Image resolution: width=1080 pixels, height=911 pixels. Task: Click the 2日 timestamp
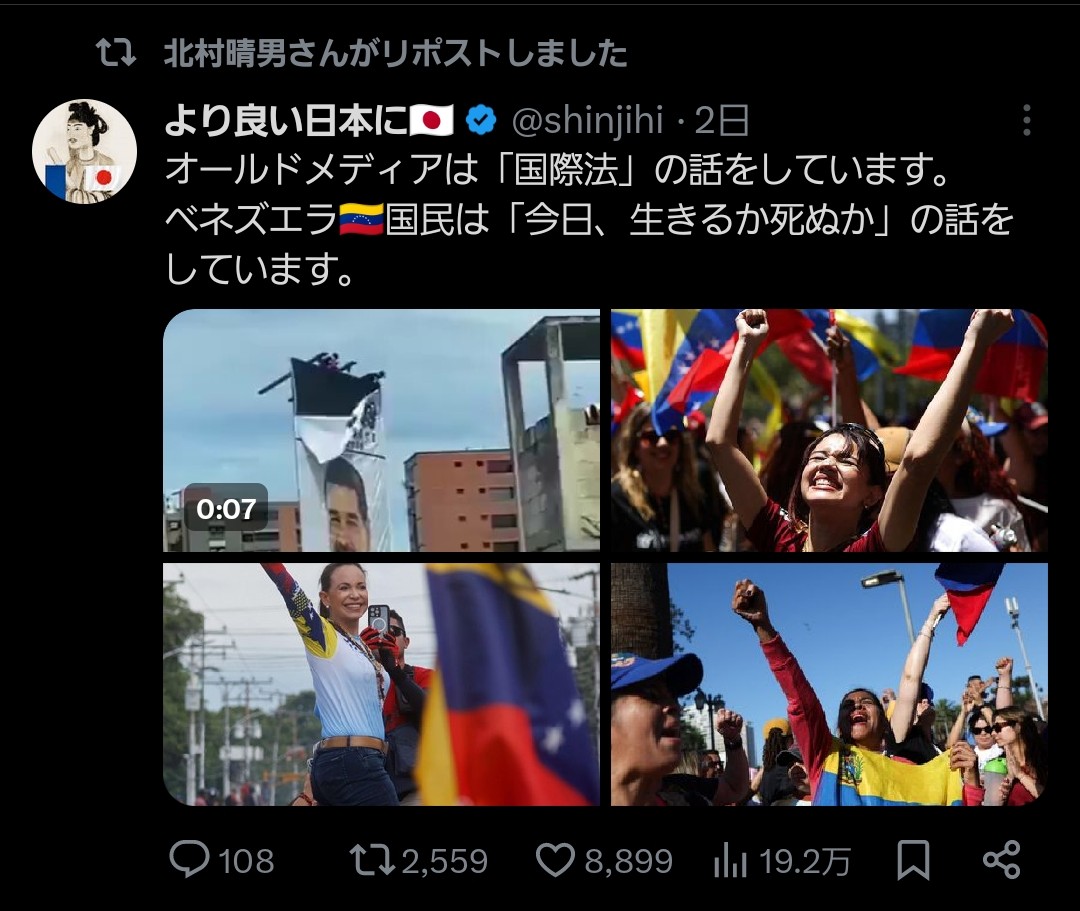722,121
